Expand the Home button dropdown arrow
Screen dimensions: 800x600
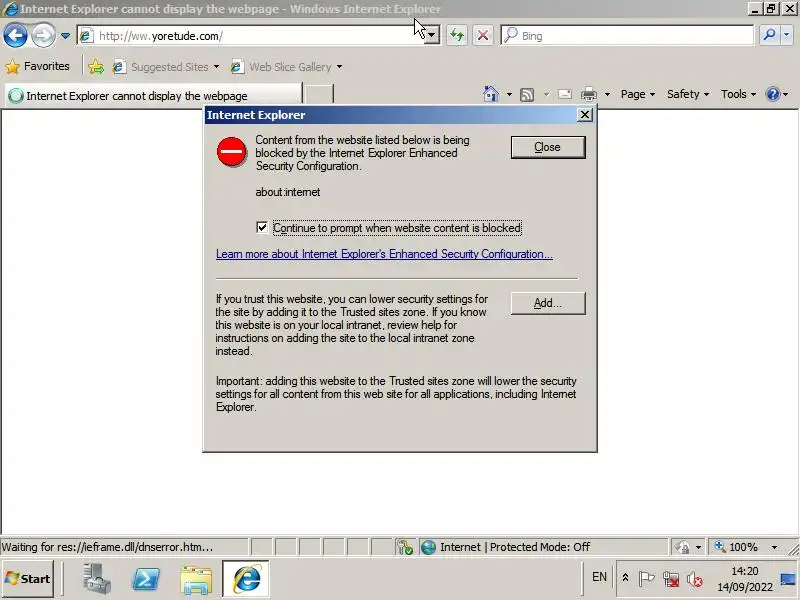point(509,94)
